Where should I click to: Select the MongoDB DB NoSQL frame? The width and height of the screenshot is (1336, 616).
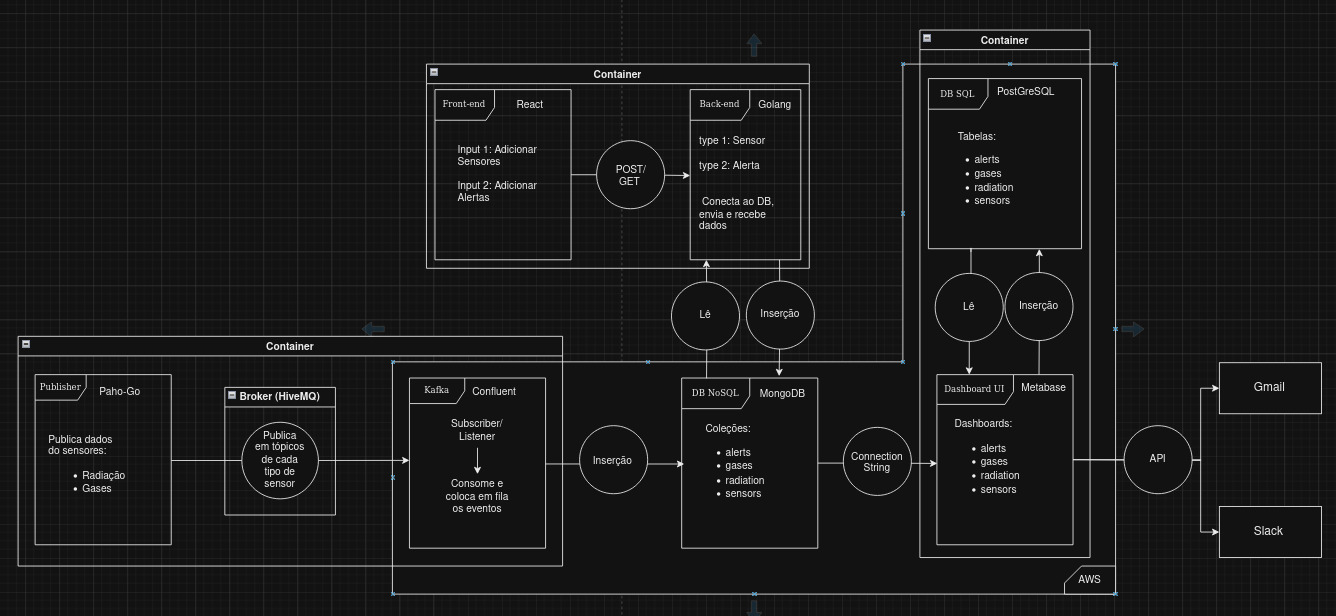pos(749,463)
